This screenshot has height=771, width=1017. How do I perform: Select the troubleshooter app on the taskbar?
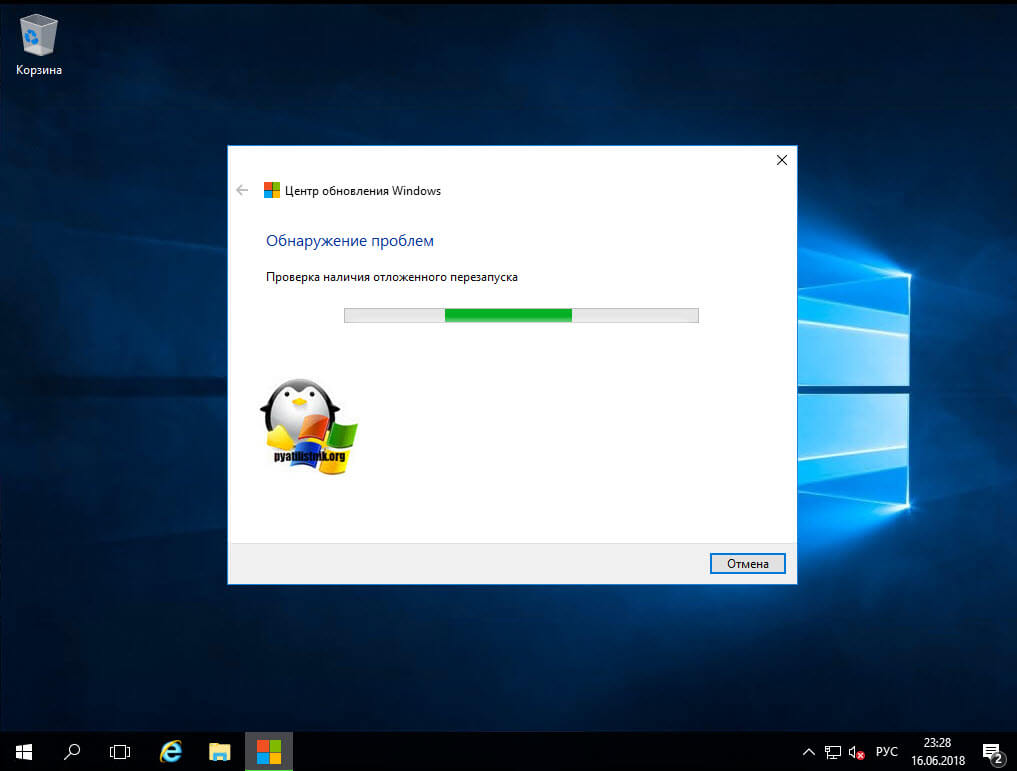click(269, 752)
